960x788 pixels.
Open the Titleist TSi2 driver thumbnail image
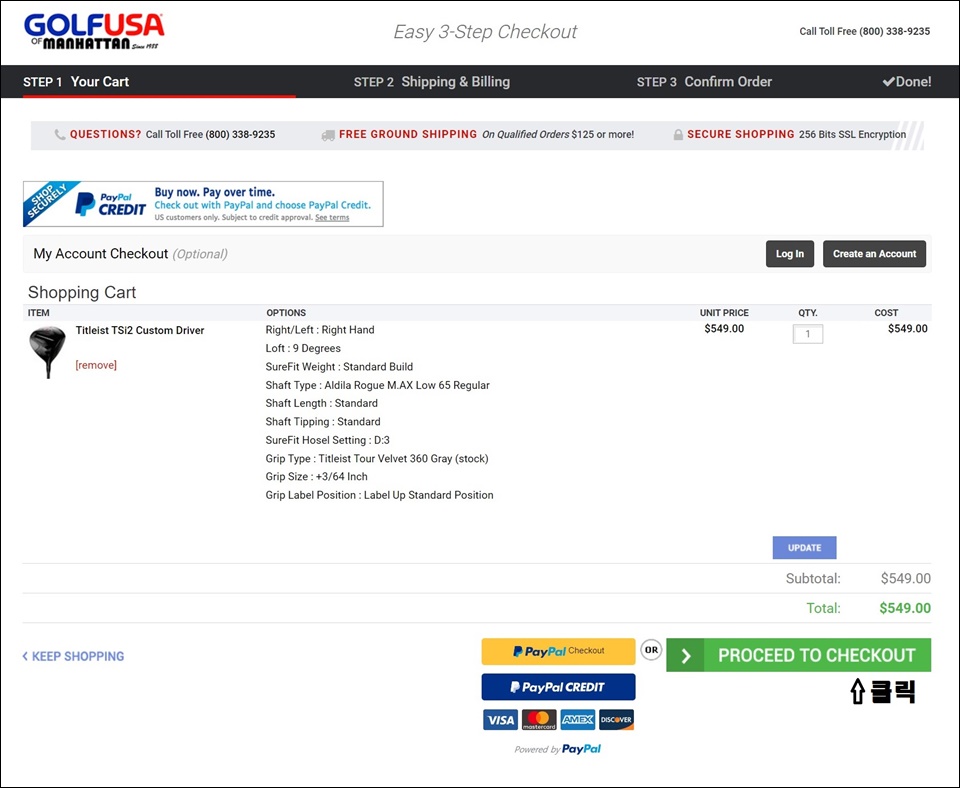tap(47, 352)
